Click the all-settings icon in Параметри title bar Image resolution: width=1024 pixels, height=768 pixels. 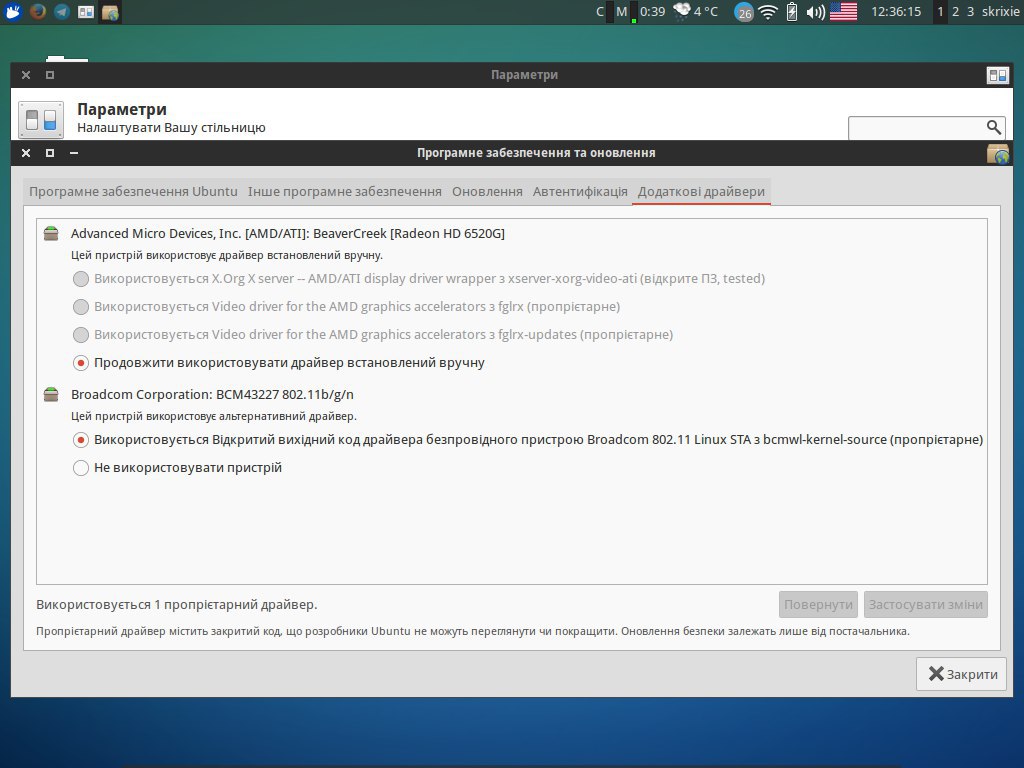point(997,75)
